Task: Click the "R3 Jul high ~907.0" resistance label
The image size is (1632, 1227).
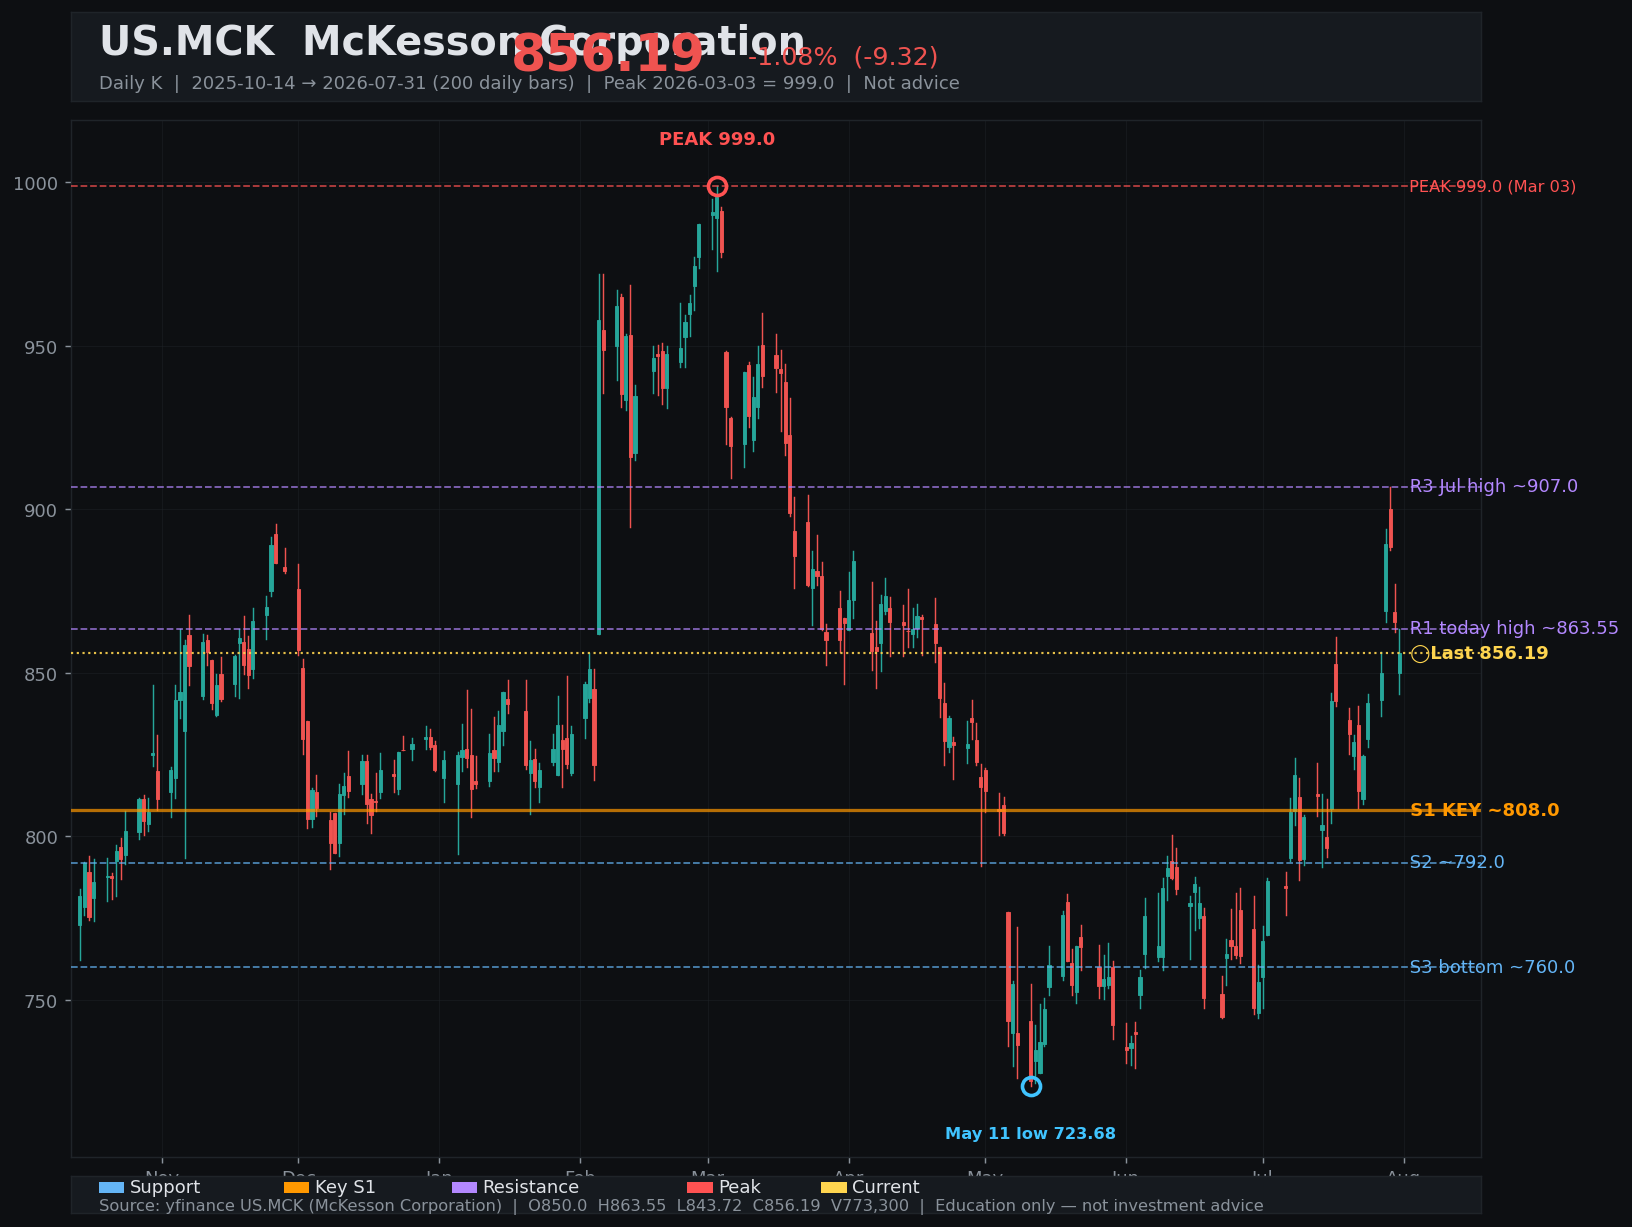Action: tap(1494, 487)
